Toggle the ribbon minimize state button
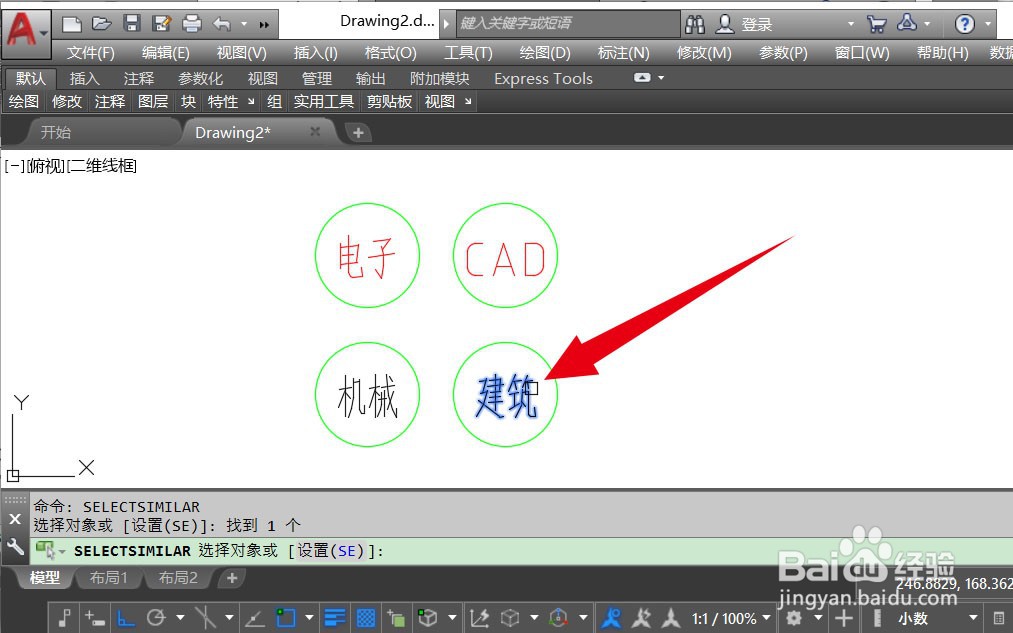1013x633 pixels. [x=642, y=78]
